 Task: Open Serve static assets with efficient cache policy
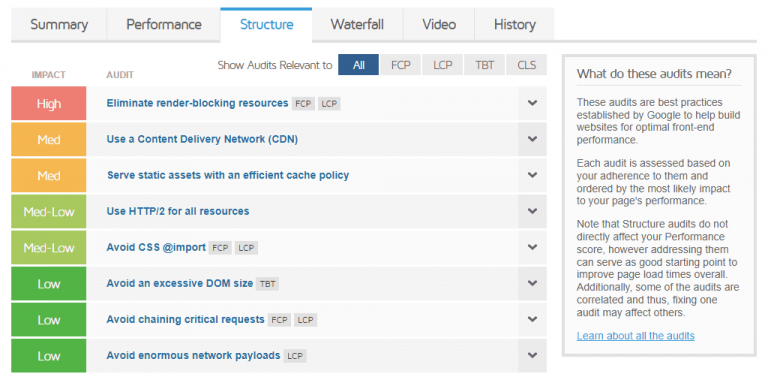228,175
